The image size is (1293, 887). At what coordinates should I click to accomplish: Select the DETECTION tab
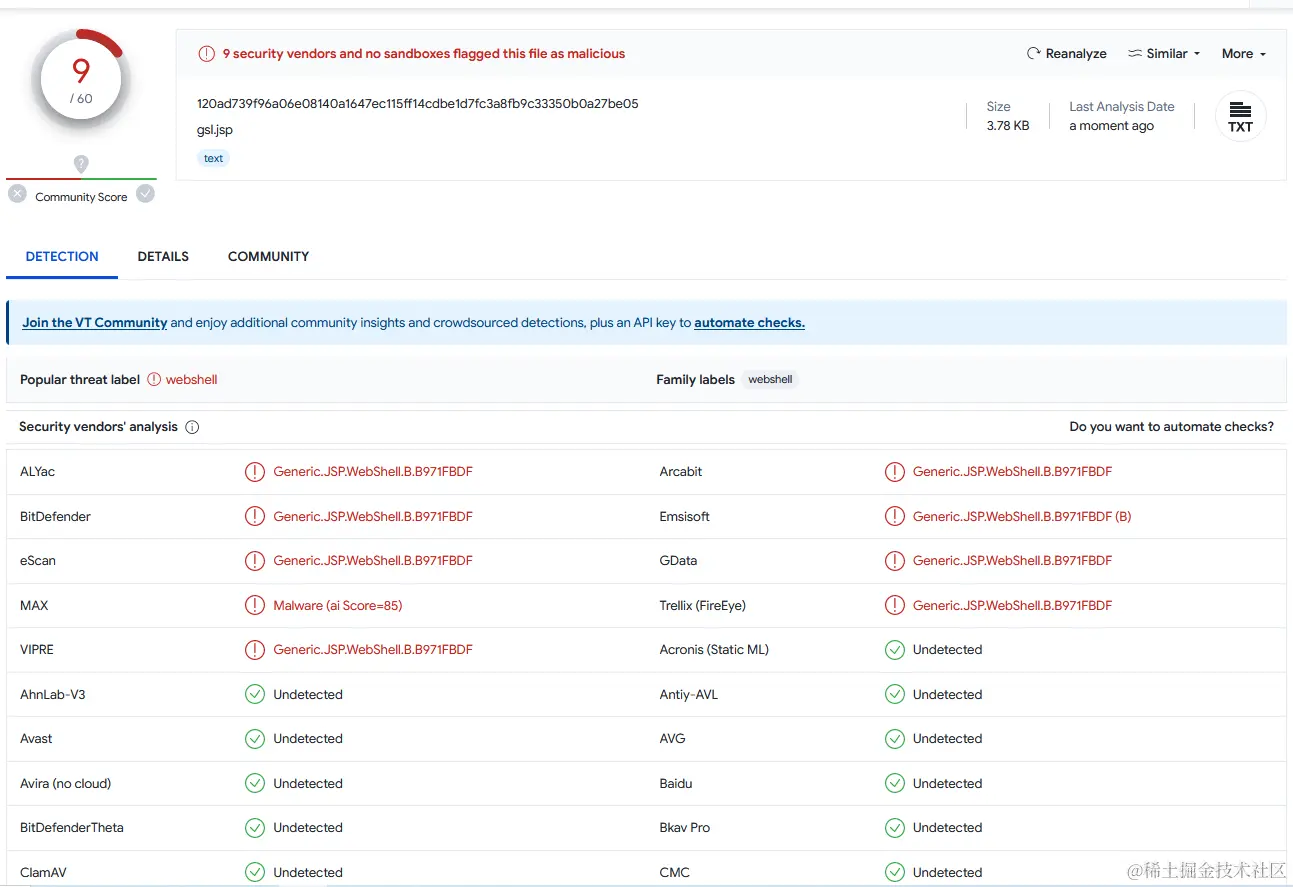pos(62,257)
